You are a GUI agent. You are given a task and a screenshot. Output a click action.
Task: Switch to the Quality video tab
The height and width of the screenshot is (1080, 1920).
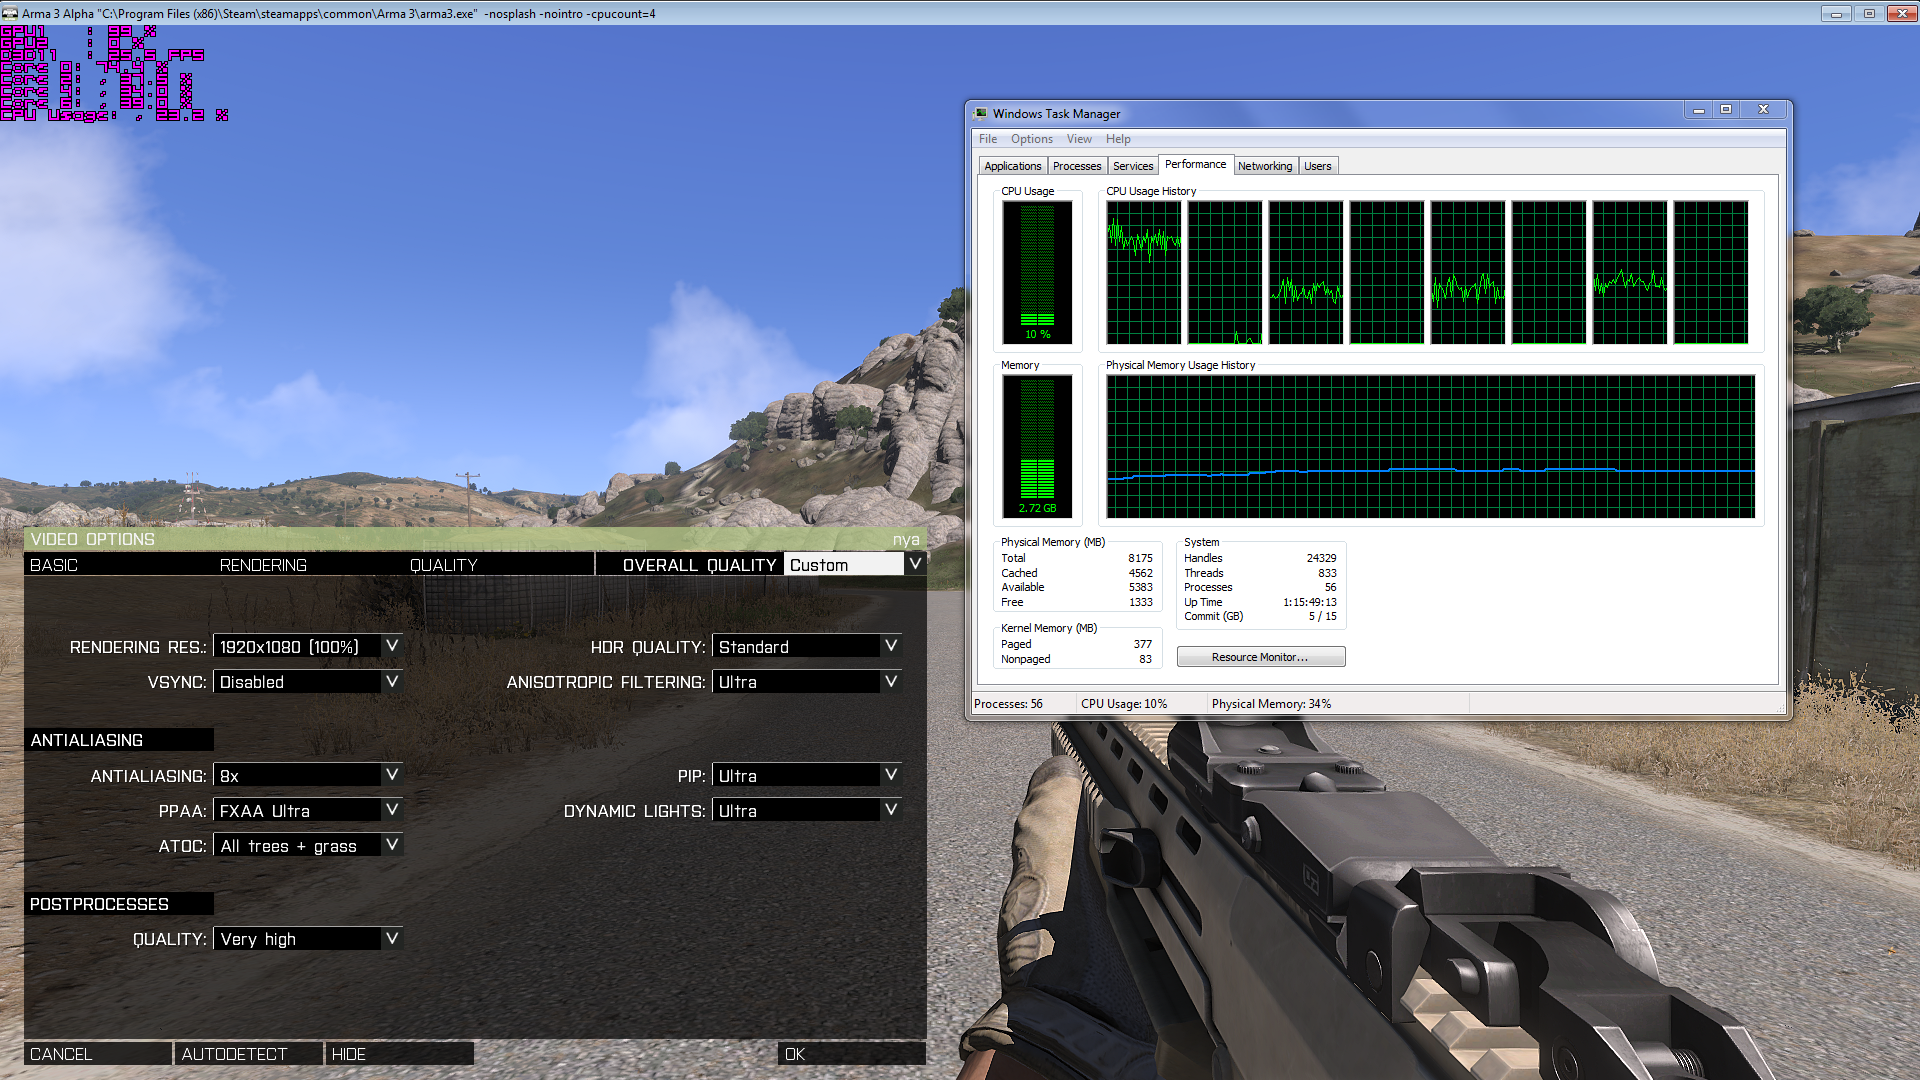pyautogui.click(x=443, y=565)
